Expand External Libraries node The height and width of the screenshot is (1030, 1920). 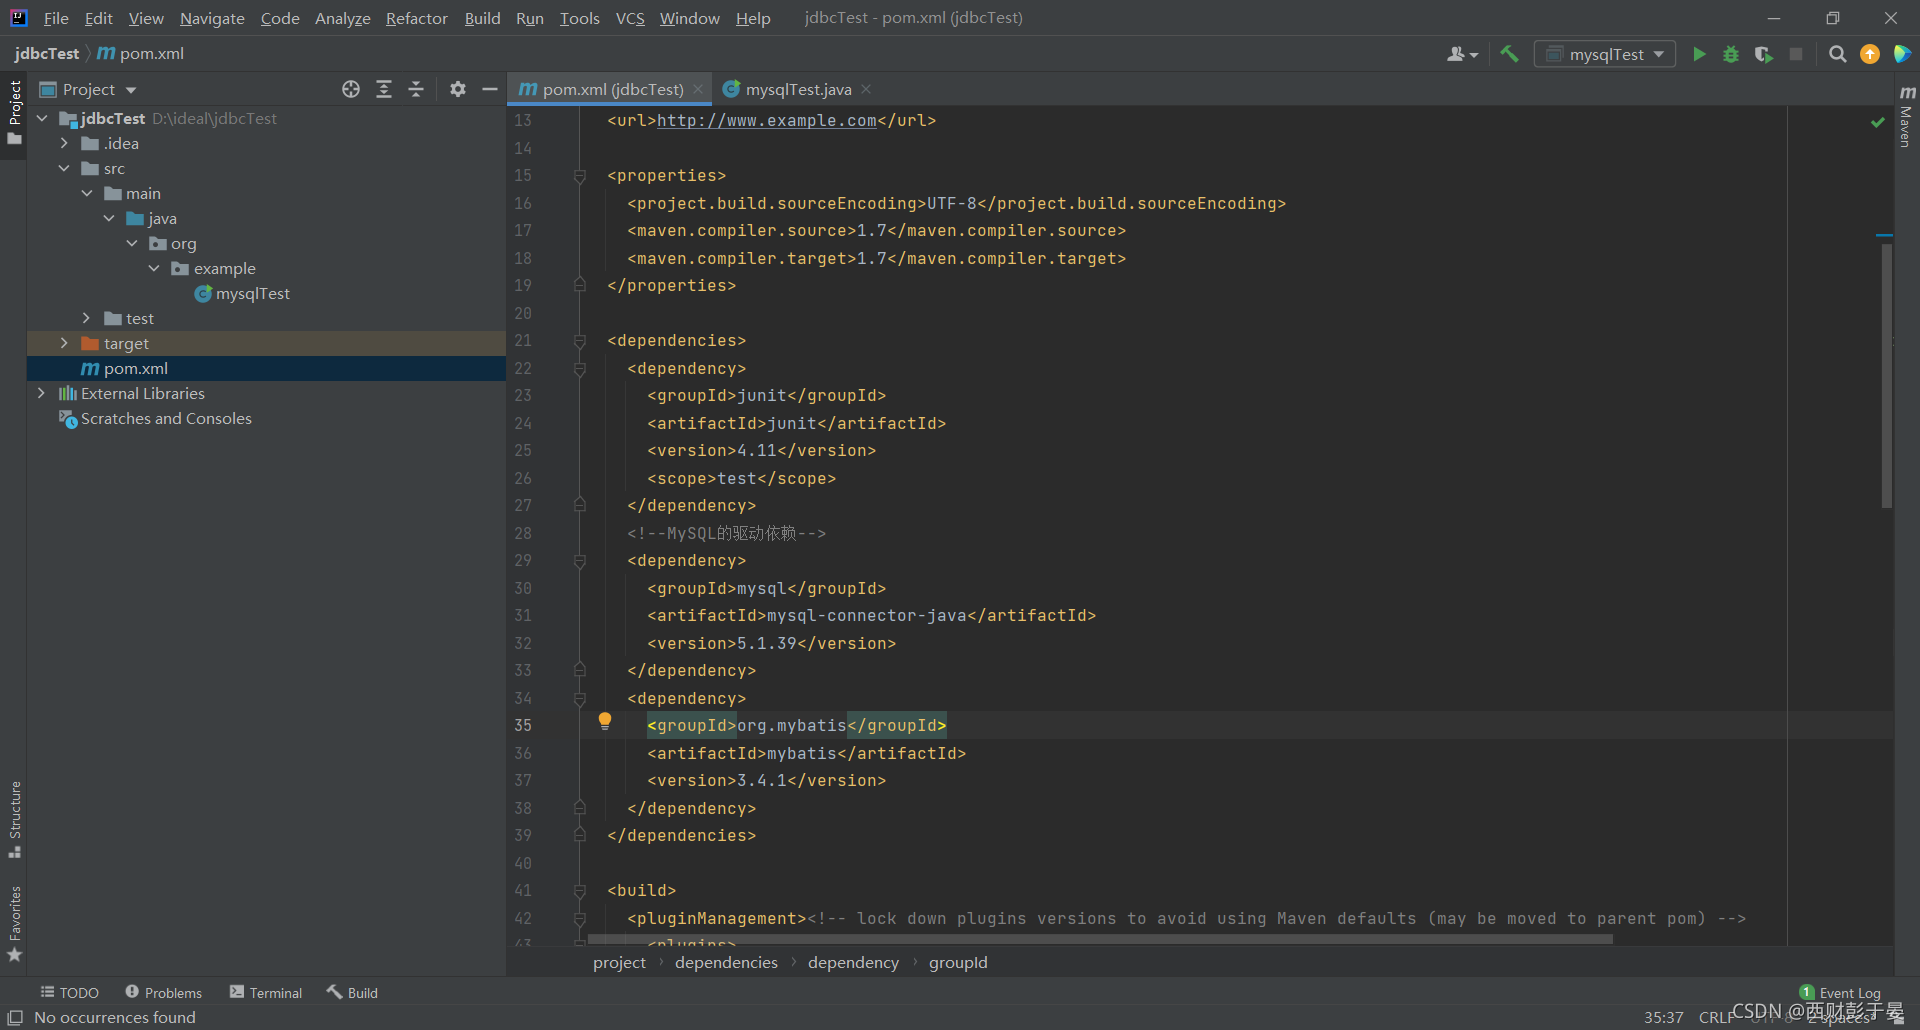coord(42,393)
